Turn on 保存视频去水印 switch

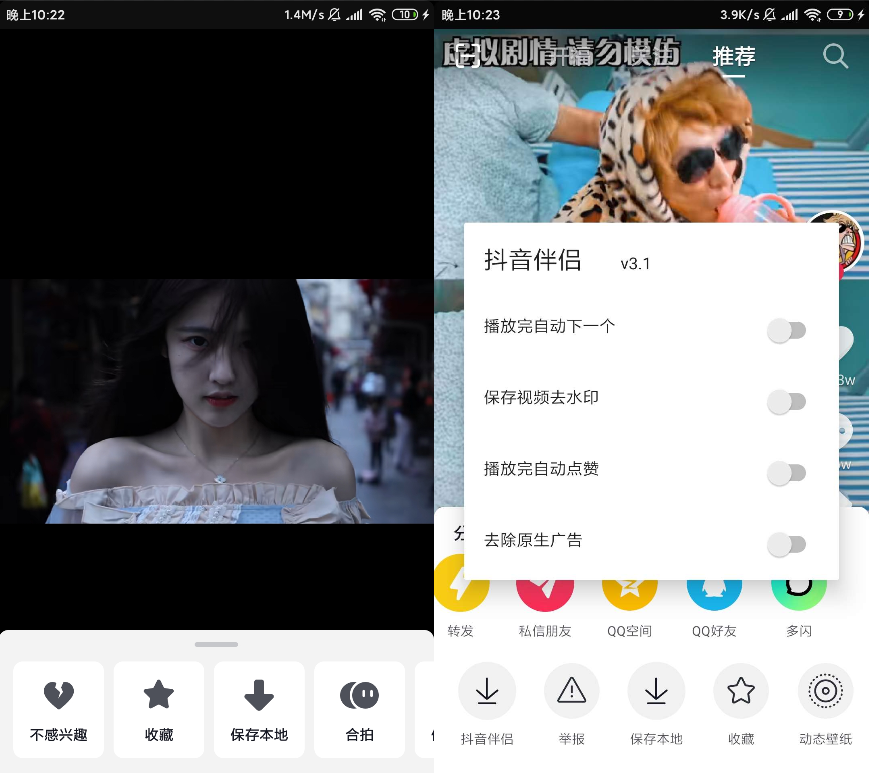[x=787, y=402]
